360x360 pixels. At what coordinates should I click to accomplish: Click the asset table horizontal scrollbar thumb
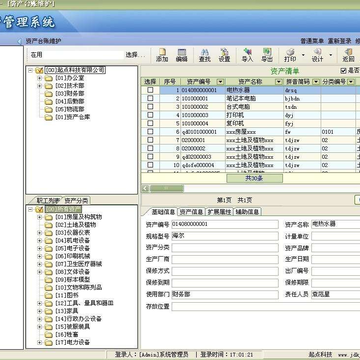(x=166, y=188)
